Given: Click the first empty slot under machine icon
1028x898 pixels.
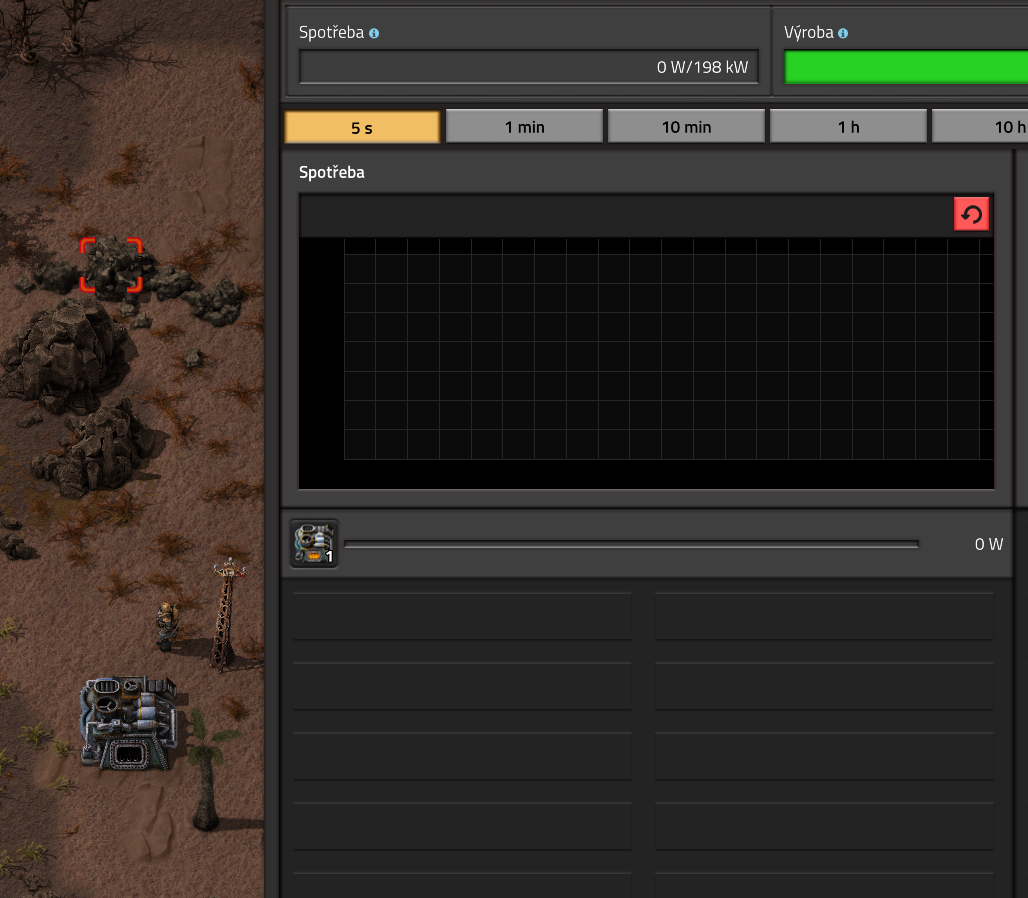Looking at the screenshot, I should [462, 616].
